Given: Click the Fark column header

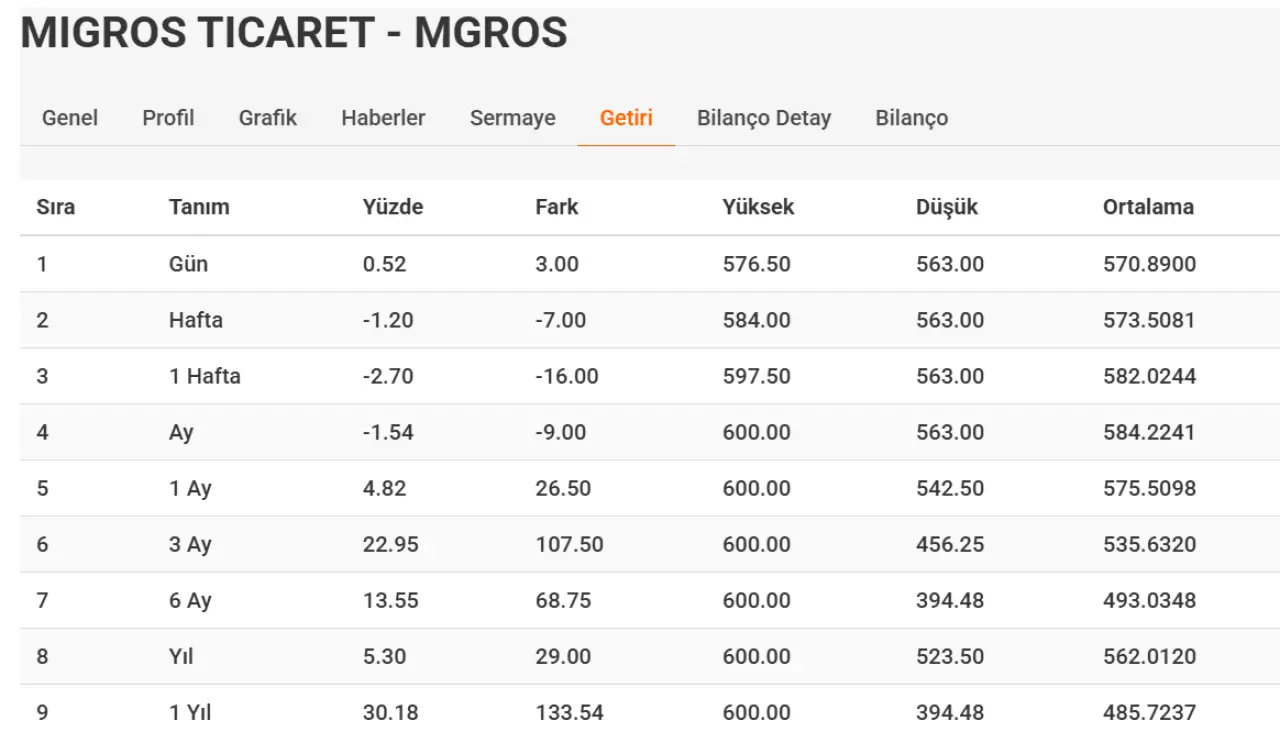Looking at the screenshot, I should [x=557, y=207].
